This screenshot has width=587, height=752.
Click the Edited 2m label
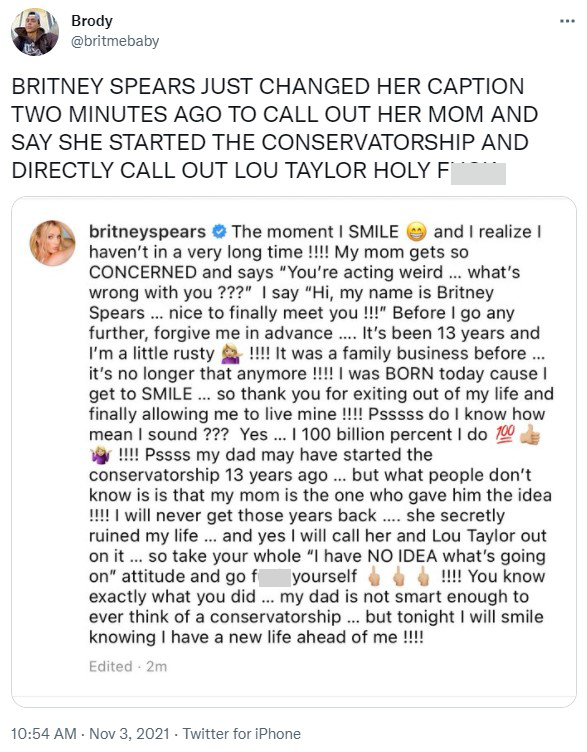tap(128, 666)
